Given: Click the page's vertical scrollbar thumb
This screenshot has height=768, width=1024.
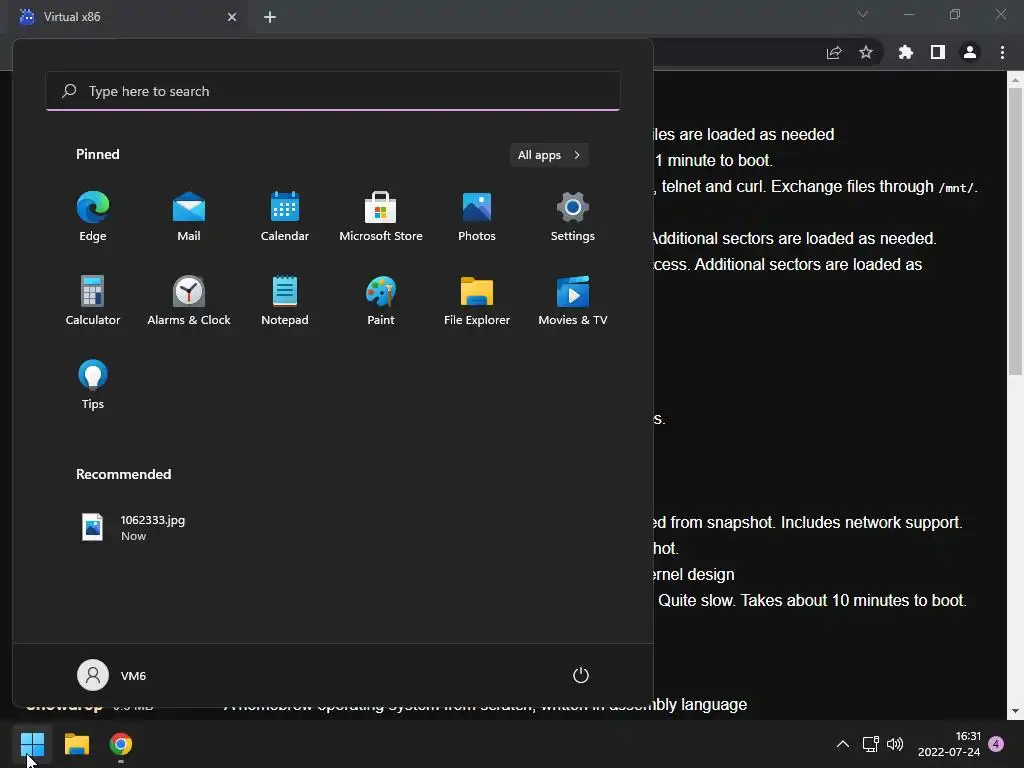Looking at the screenshot, I should [x=1015, y=231].
